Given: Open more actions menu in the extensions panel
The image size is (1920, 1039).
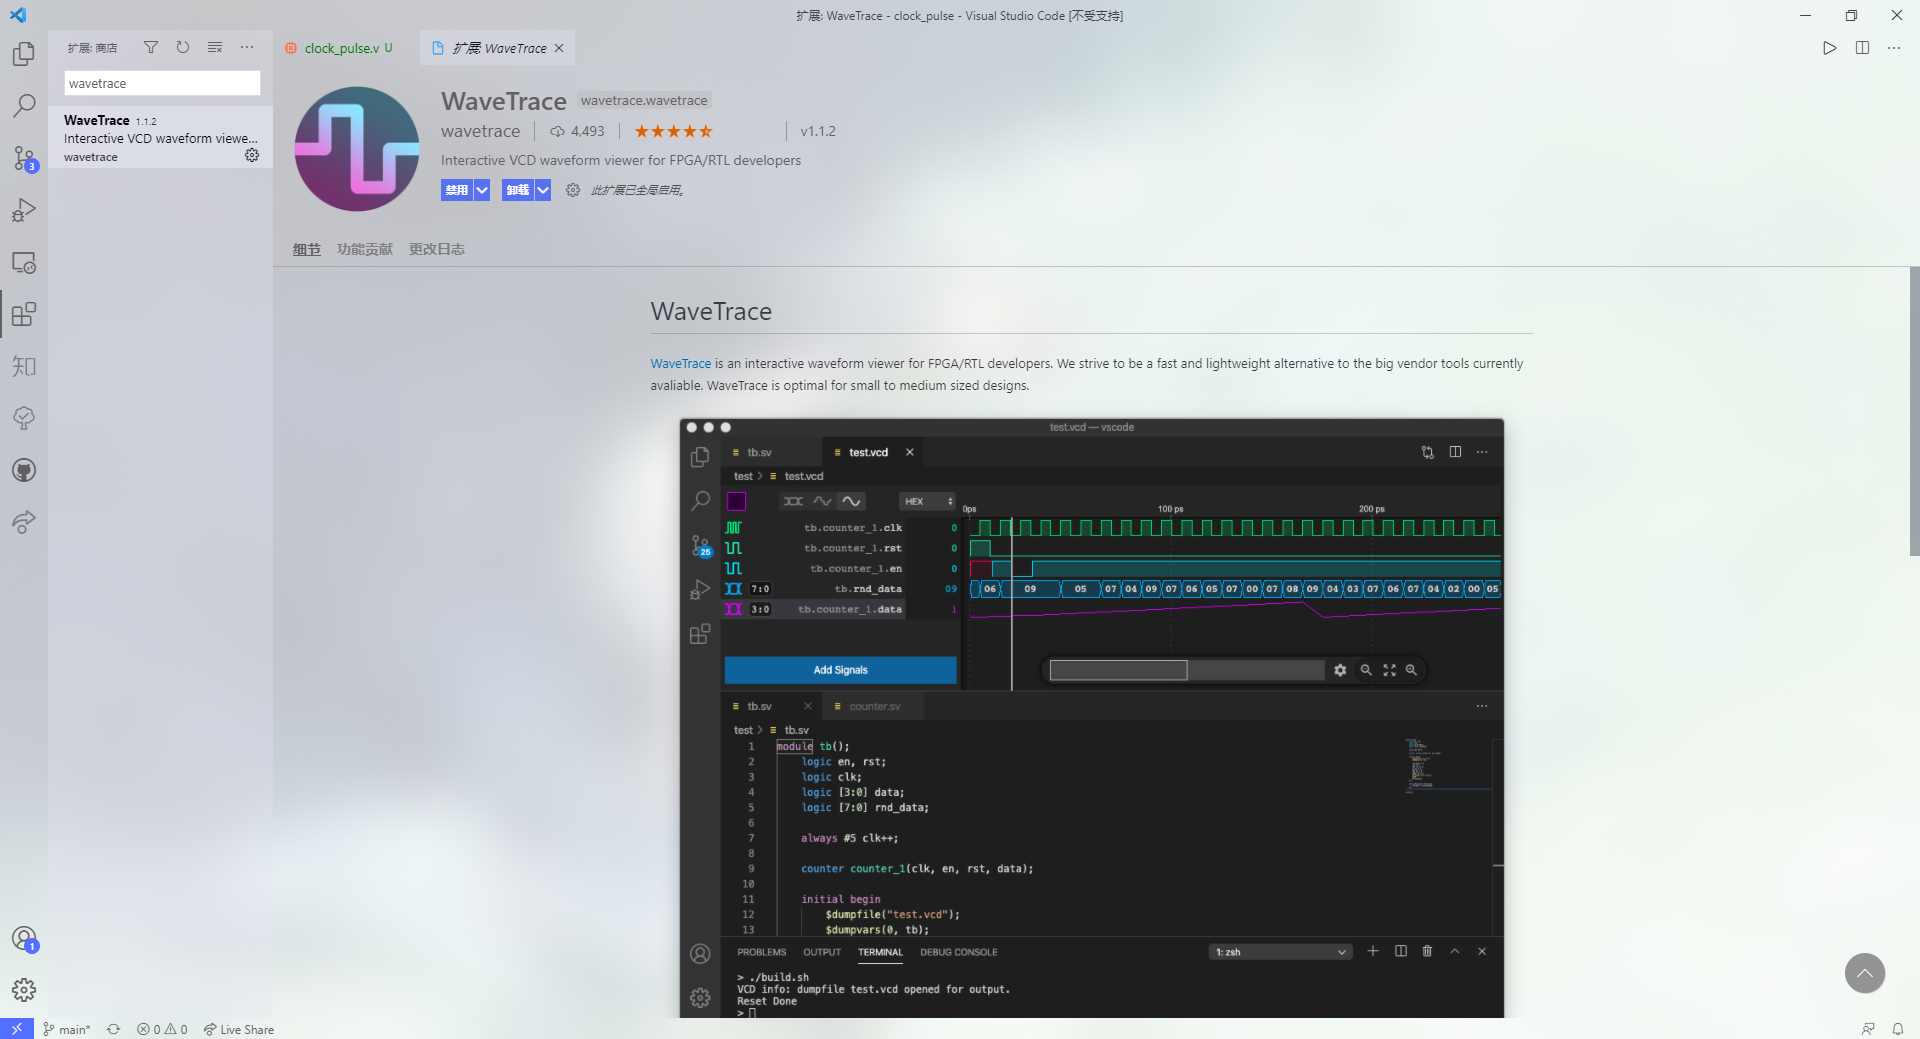Looking at the screenshot, I should (x=247, y=47).
